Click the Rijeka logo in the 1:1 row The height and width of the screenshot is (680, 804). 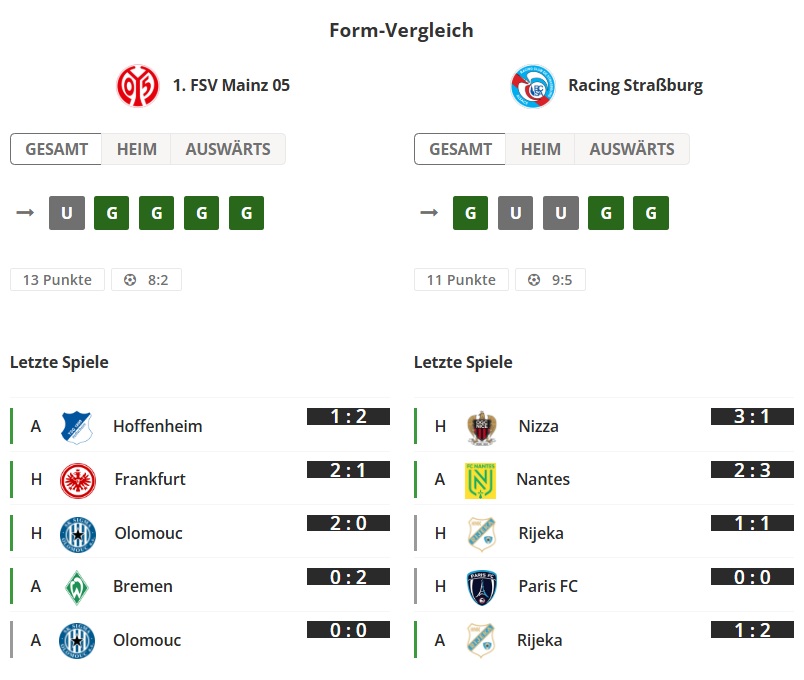pyautogui.click(x=480, y=533)
